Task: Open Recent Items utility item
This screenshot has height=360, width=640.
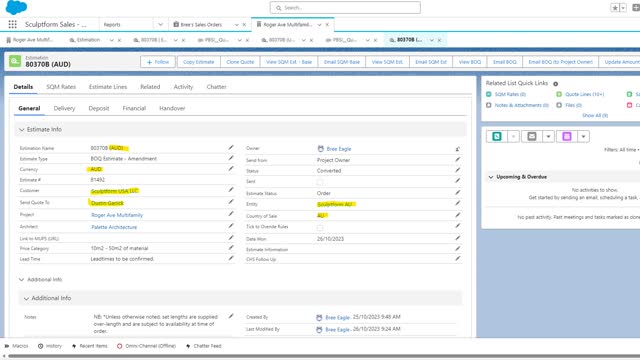Action: [x=89, y=346]
